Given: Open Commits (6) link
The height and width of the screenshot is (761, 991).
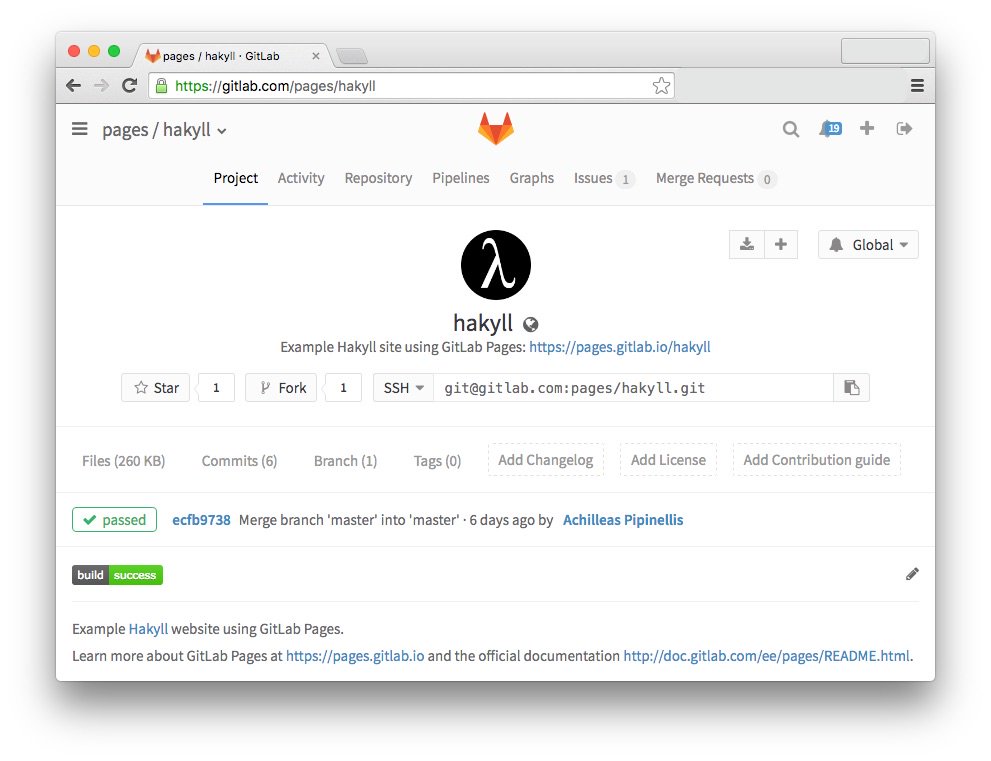Looking at the screenshot, I should pyautogui.click(x=239, y=461).
